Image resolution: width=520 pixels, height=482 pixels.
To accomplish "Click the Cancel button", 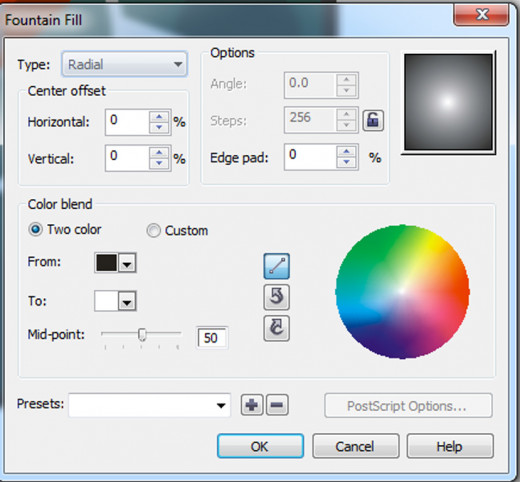I will pos(355,446).
